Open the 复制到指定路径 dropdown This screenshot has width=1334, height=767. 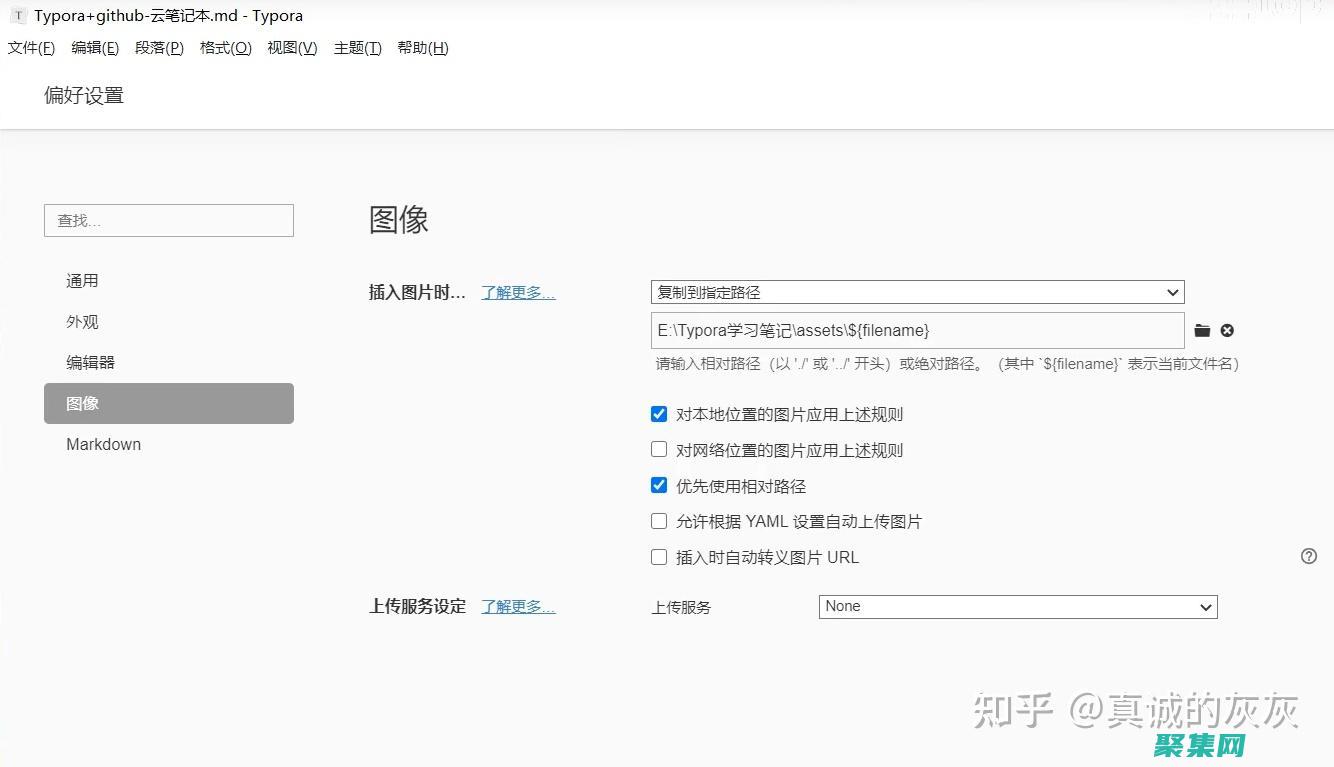pos(916,293)
